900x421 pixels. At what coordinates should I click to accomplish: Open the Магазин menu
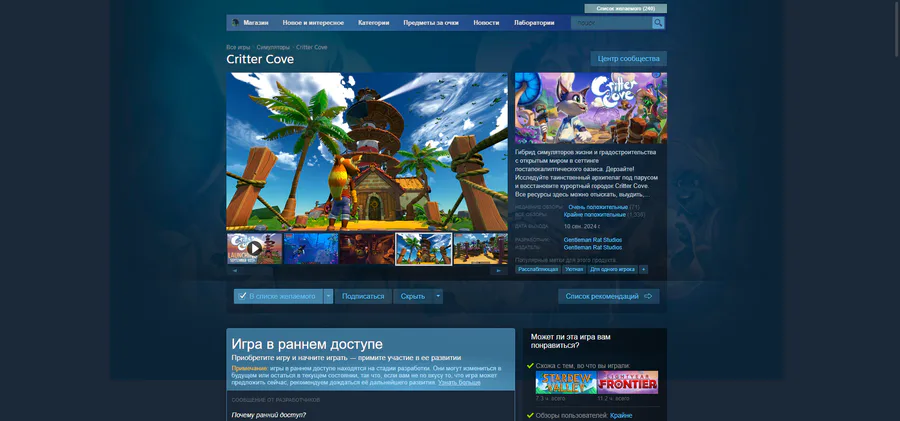tap(255, 23)
